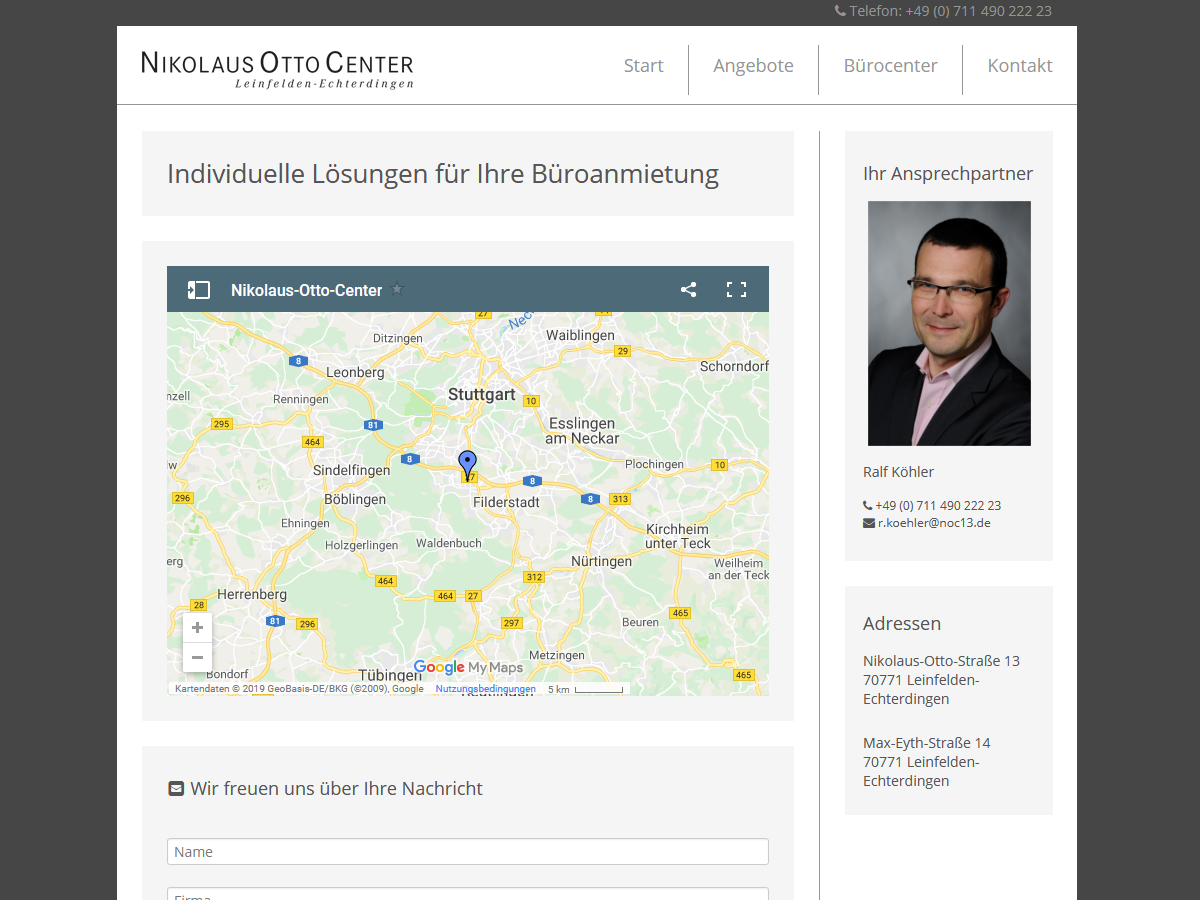This screenshot has width=1200, height=900.
Task: Click the phone icon in the top bar
Action: point(840,11)
